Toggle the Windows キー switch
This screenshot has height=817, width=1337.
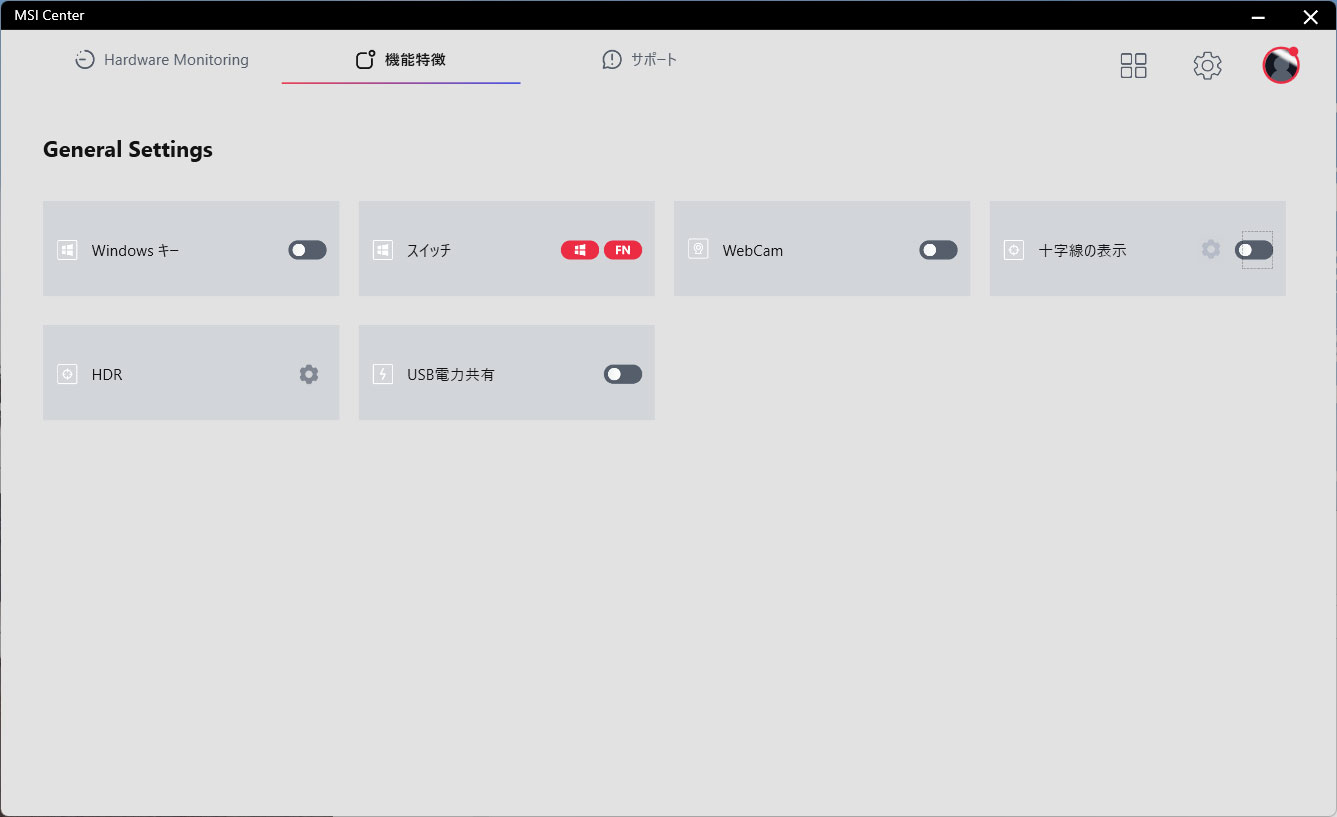[x=307, y=250]
